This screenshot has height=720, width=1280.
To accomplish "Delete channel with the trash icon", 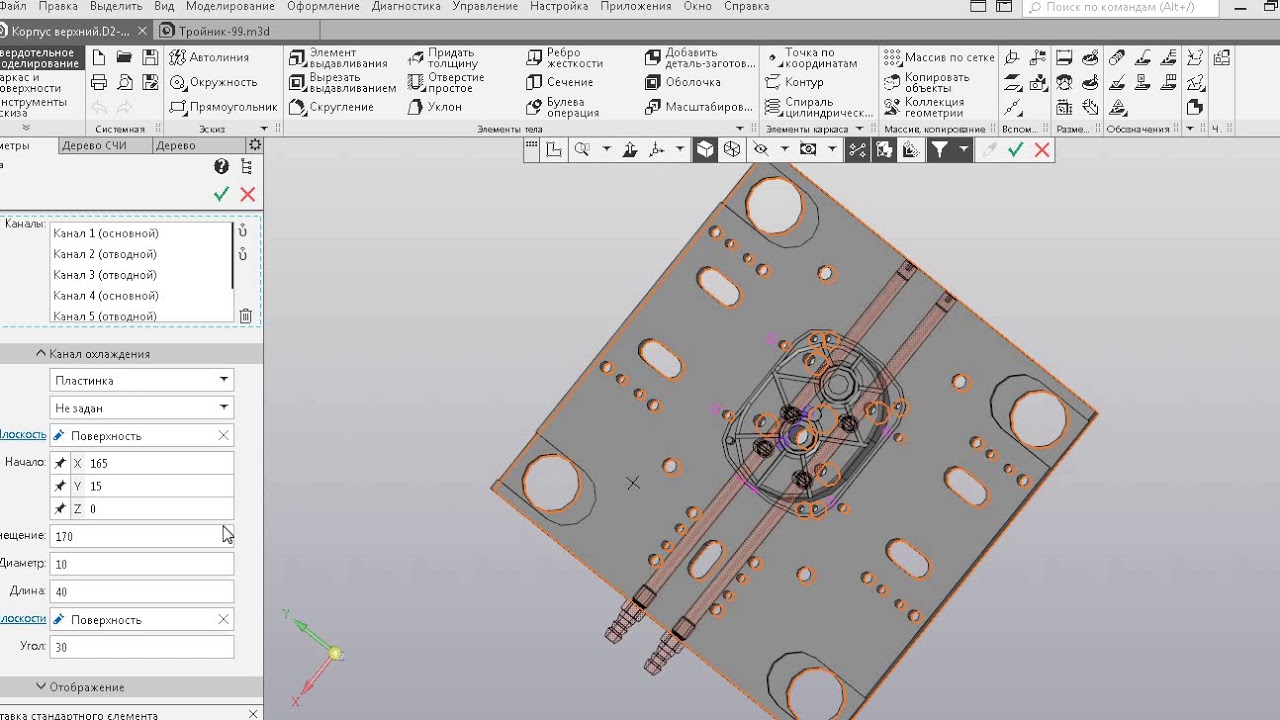I will [x=246, y=316].
